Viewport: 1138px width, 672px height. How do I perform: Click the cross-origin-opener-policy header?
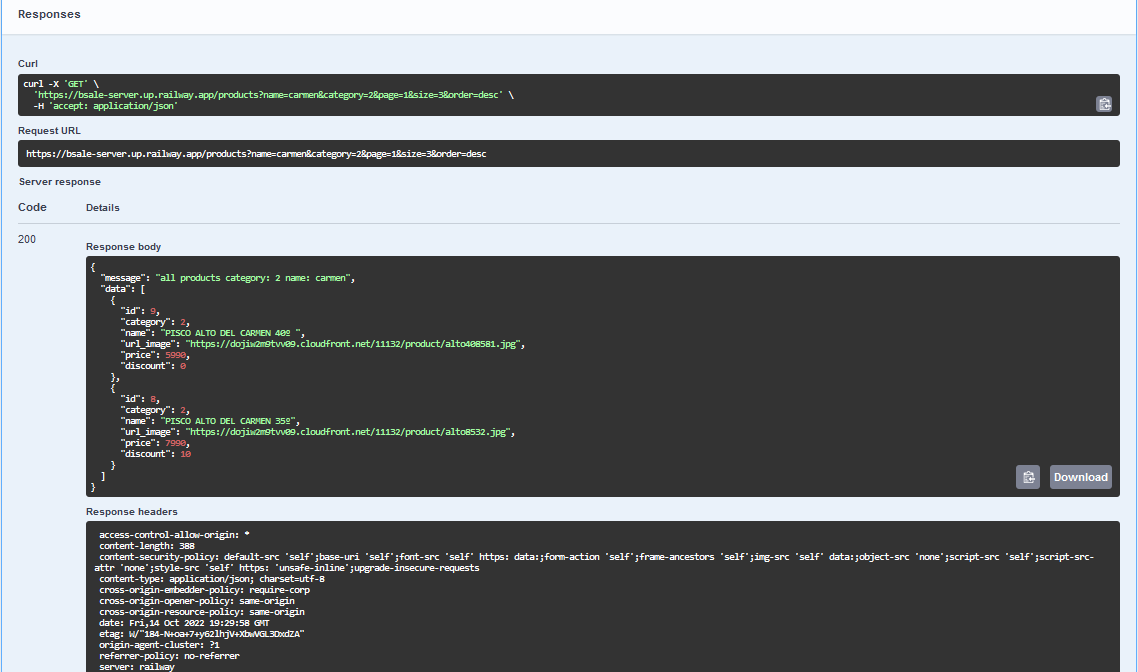(197, 601)
